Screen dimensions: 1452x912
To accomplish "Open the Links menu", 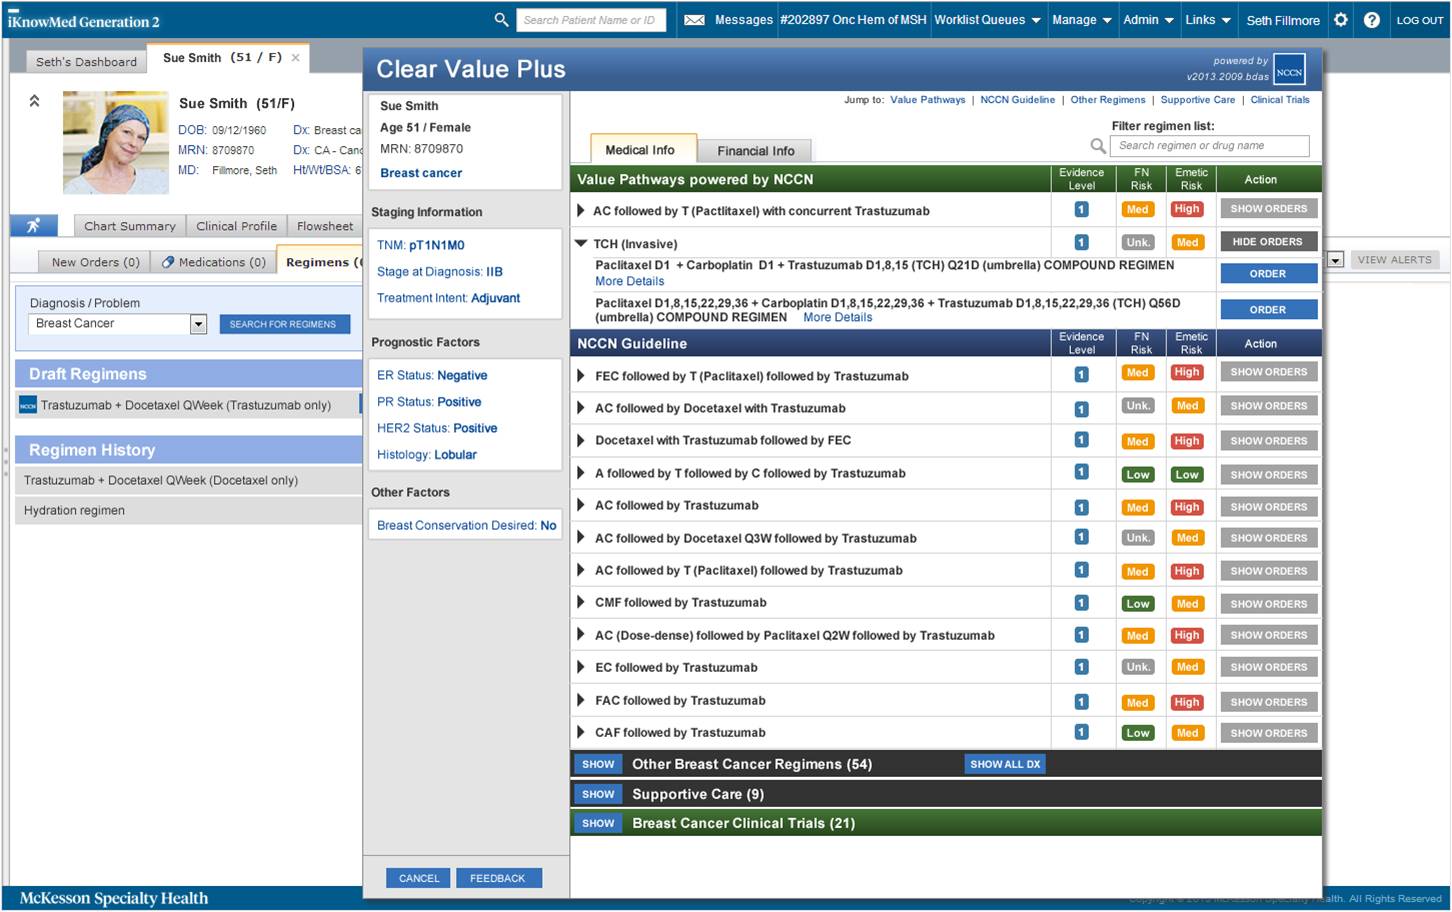I will point(1207,20).
